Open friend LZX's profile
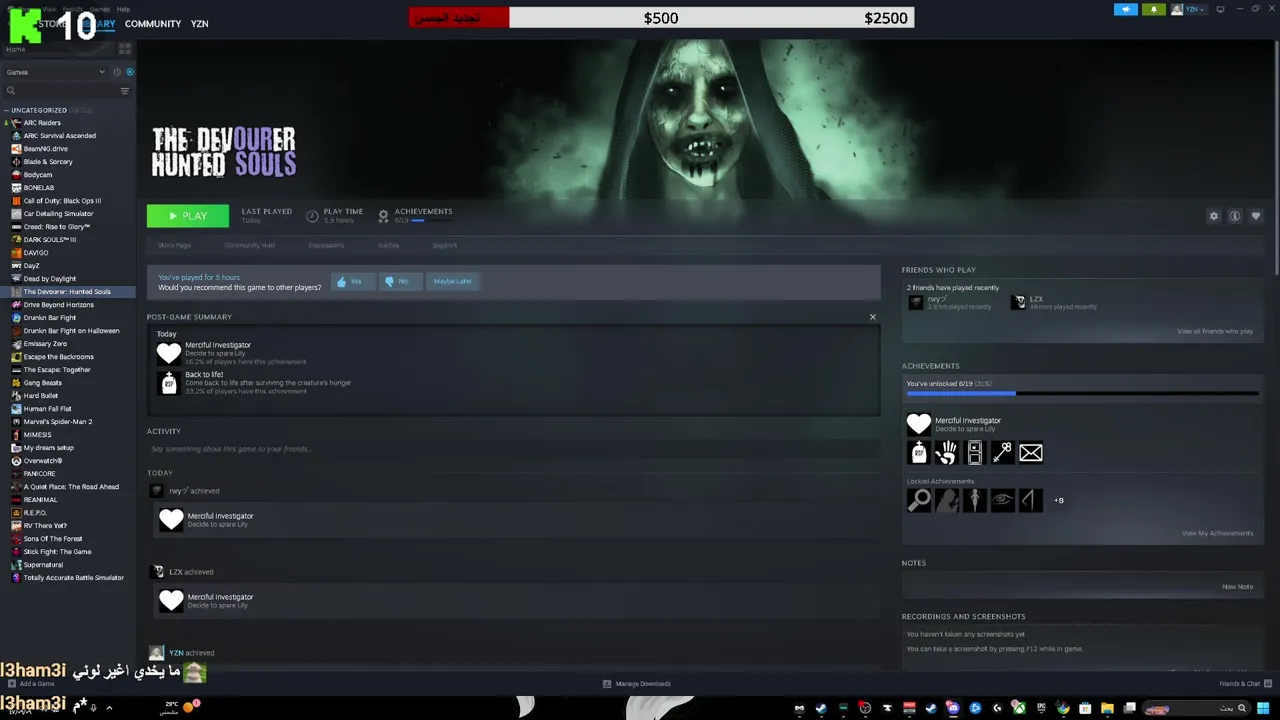The height and width of the screenshot is (720, 1280). click(1036, 299)
